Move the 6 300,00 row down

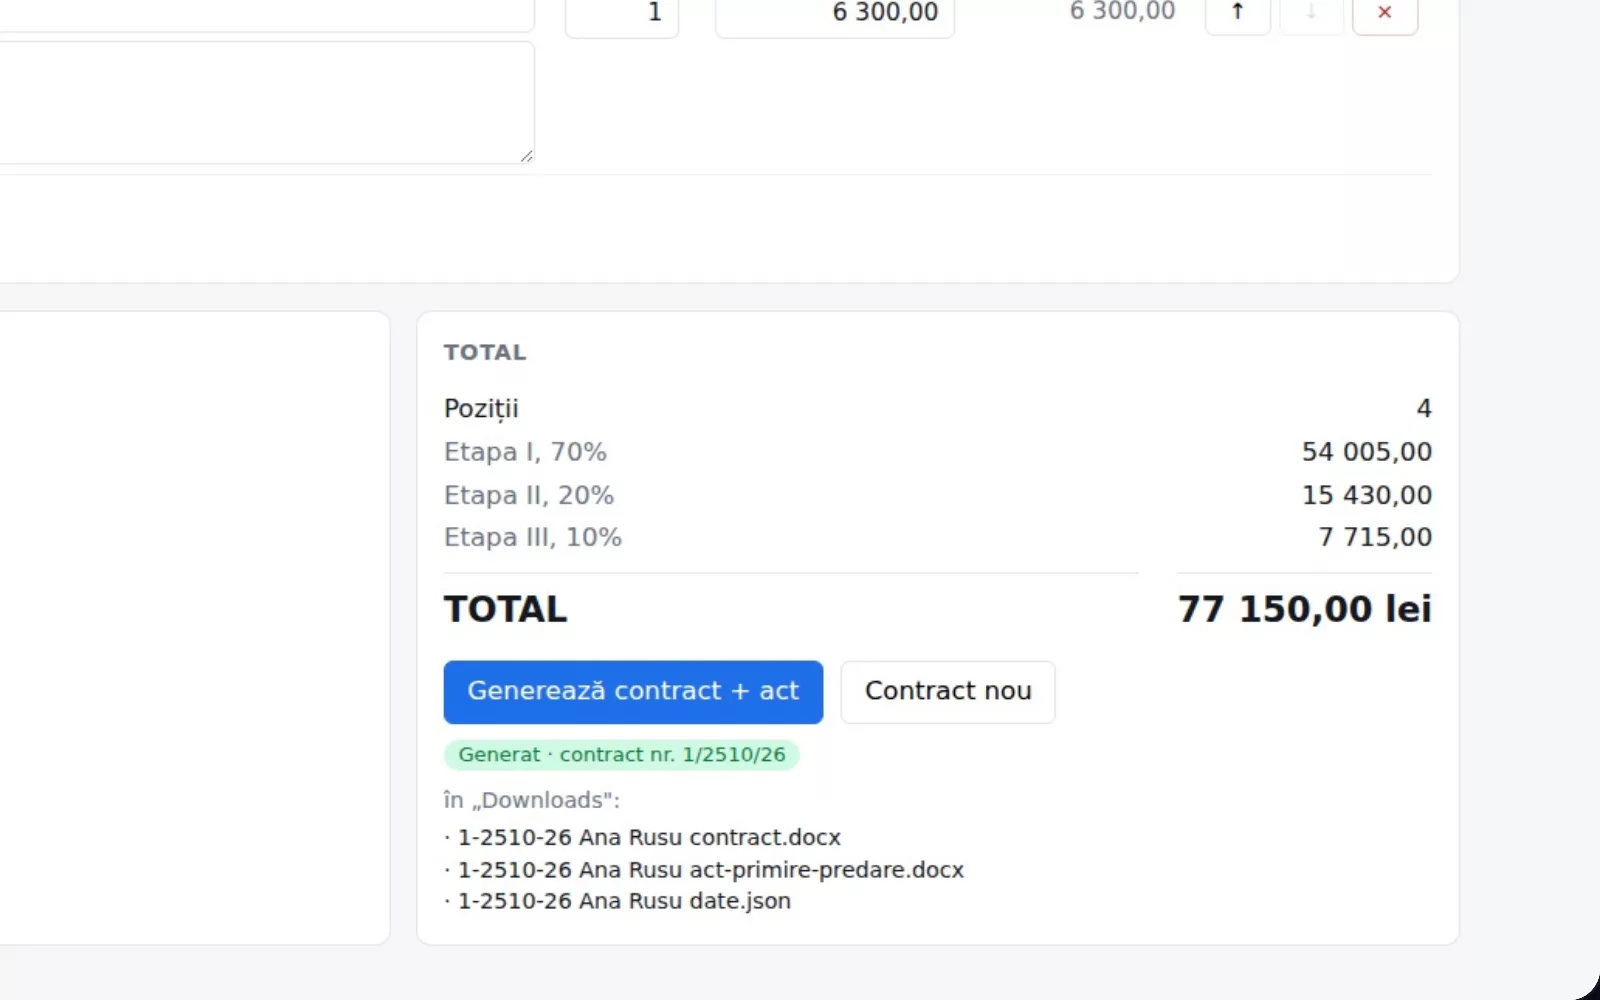1311,14
